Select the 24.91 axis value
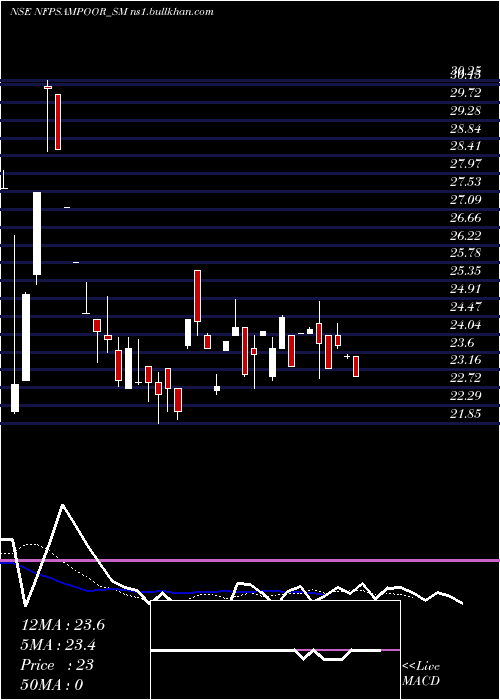The image size is (500, 700). (466, 289)
